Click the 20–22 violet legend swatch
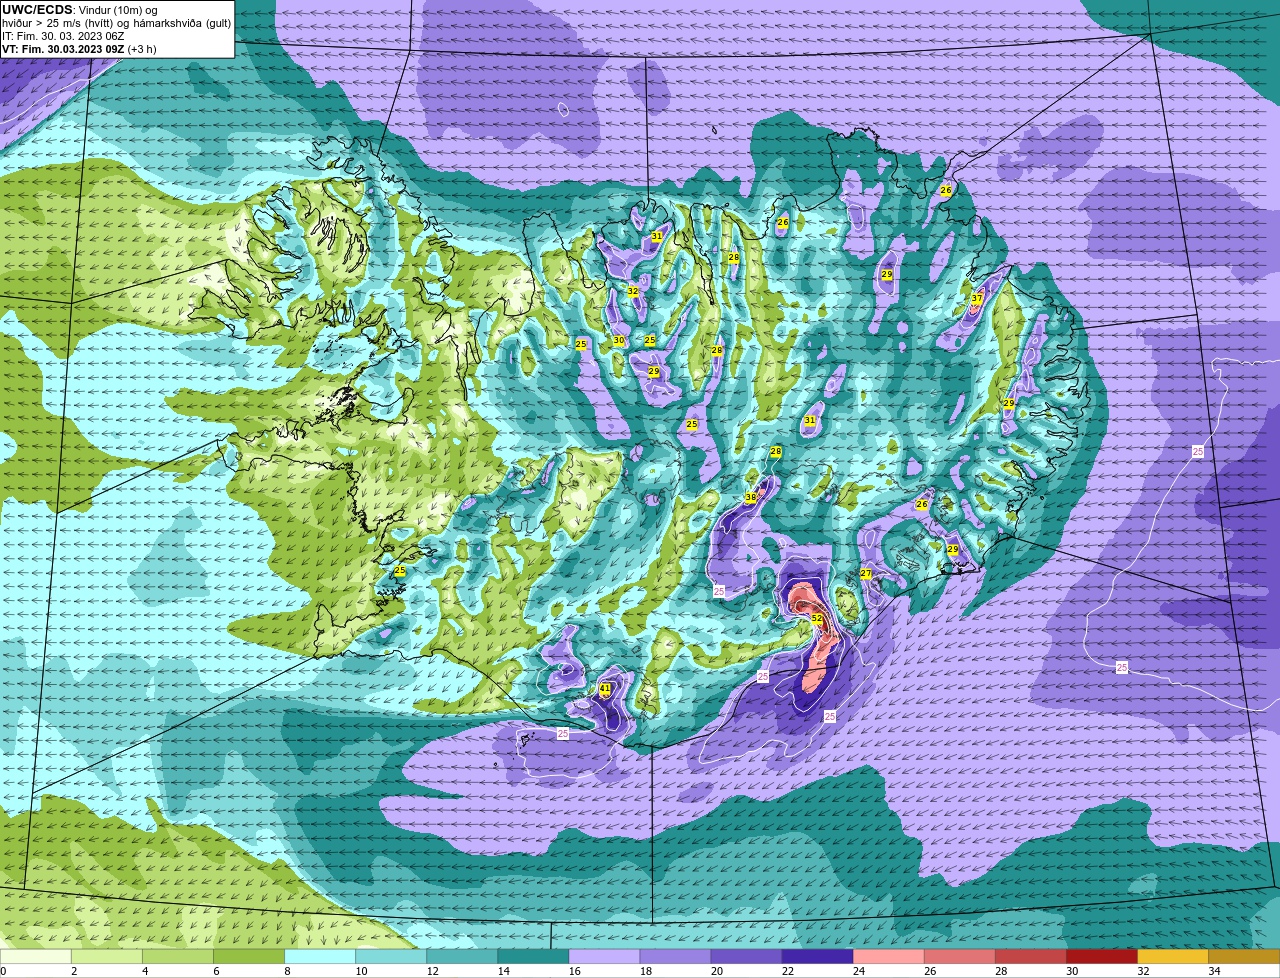 tap(746, 957)
